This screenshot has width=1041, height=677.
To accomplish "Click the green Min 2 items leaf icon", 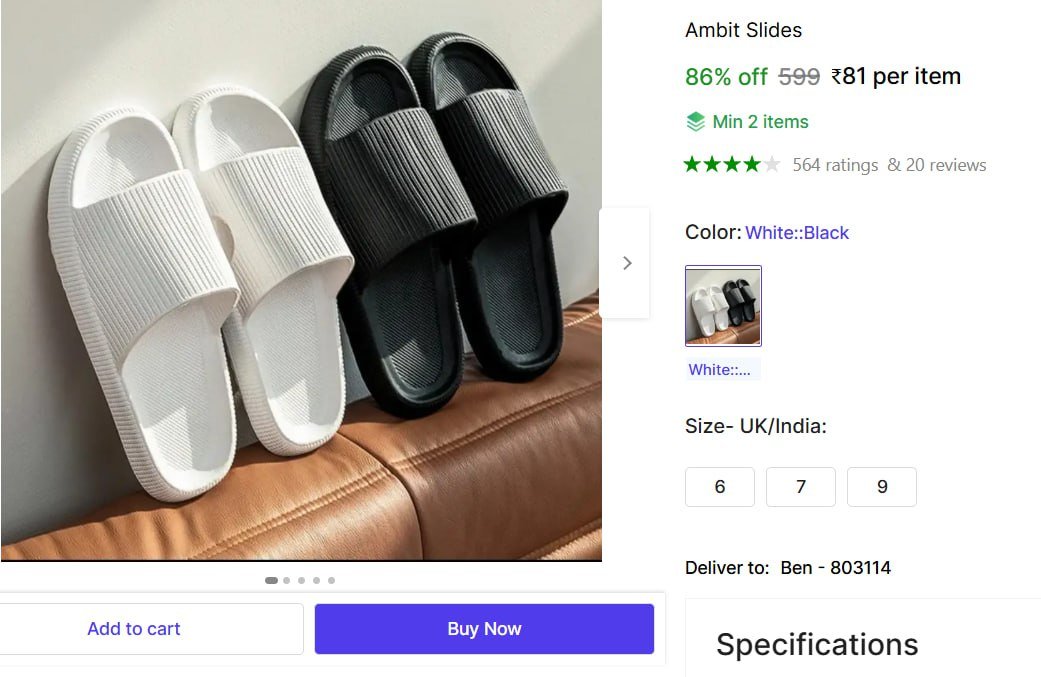I will click(694, 121).
